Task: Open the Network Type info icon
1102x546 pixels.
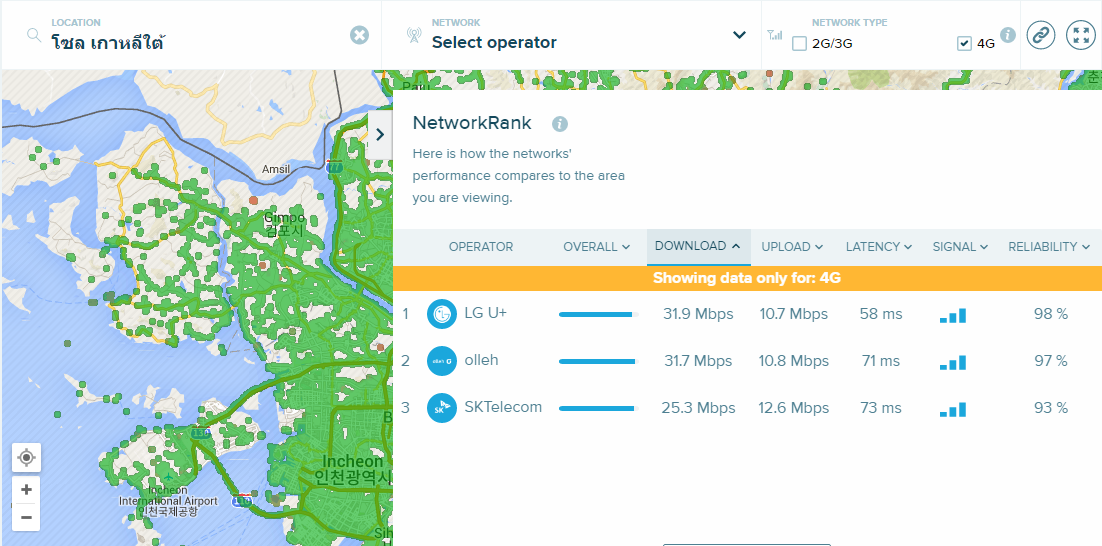Action: [x=1008, y=35]
